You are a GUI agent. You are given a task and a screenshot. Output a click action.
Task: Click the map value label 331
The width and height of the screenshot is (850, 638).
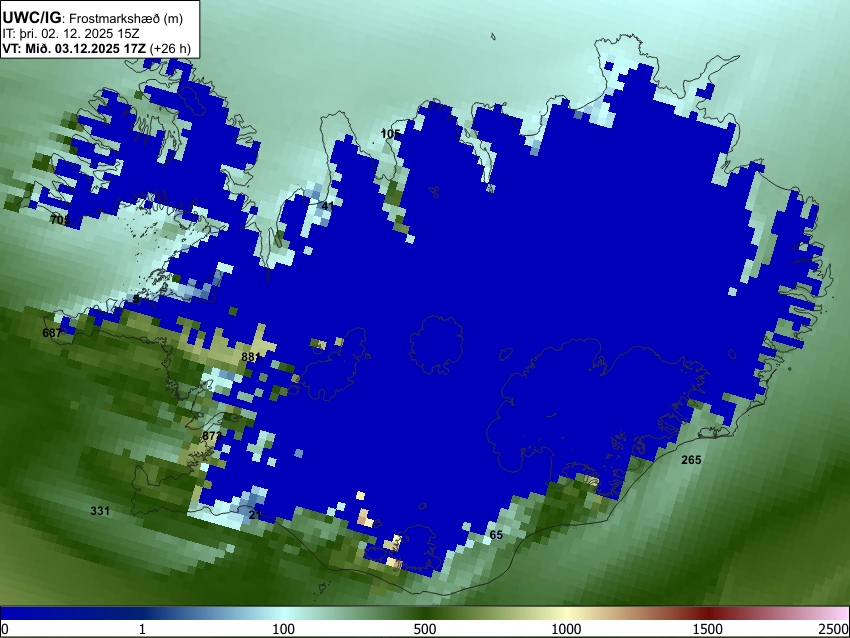100,511
